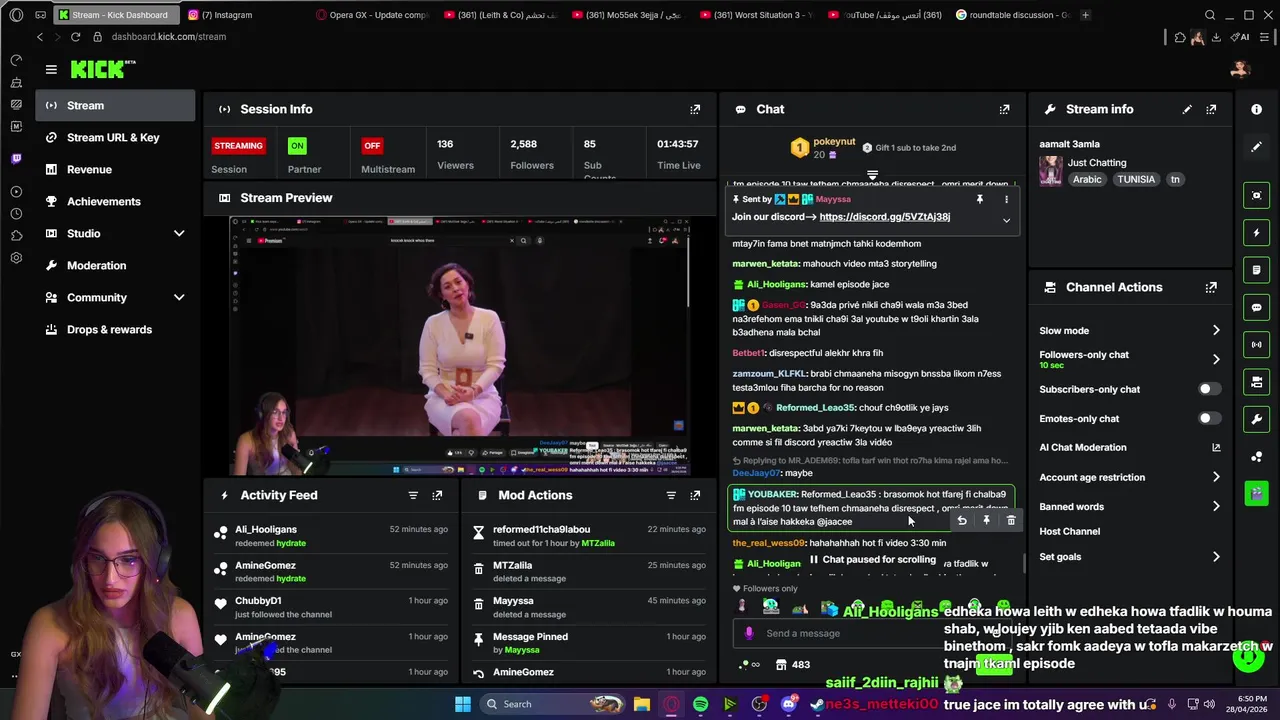
Task: Open Drops & rewards sidebar item
Action: 115,329
